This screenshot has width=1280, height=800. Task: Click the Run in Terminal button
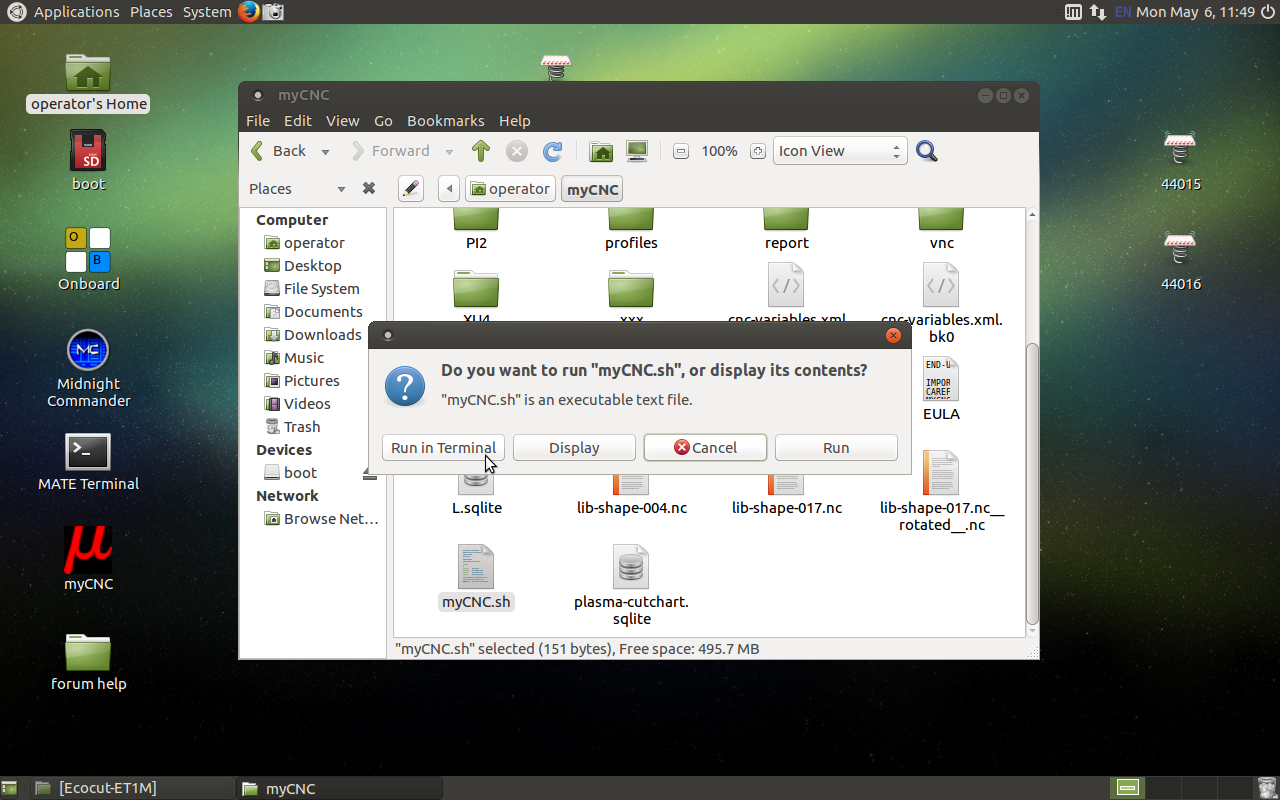tap(443, 448)
